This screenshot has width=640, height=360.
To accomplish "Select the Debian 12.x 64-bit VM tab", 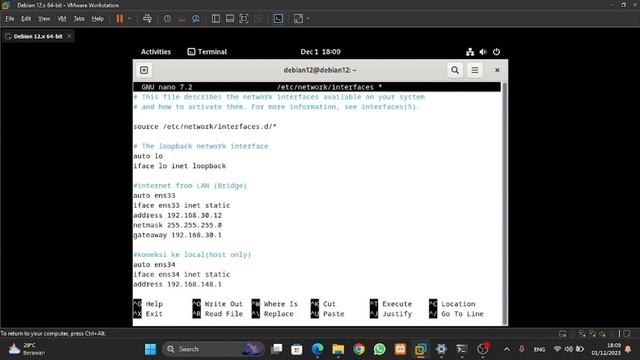I will coord(38,36).
